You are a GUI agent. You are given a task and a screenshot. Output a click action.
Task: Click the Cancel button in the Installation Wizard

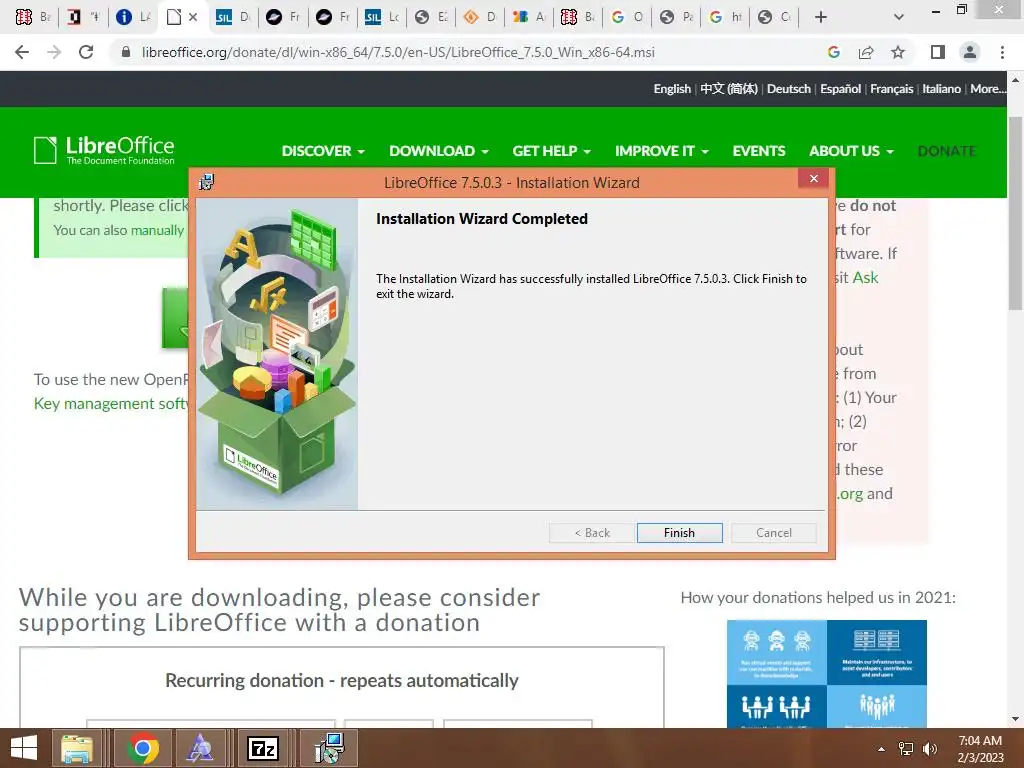pyautogui.click(x=774, y=533)
